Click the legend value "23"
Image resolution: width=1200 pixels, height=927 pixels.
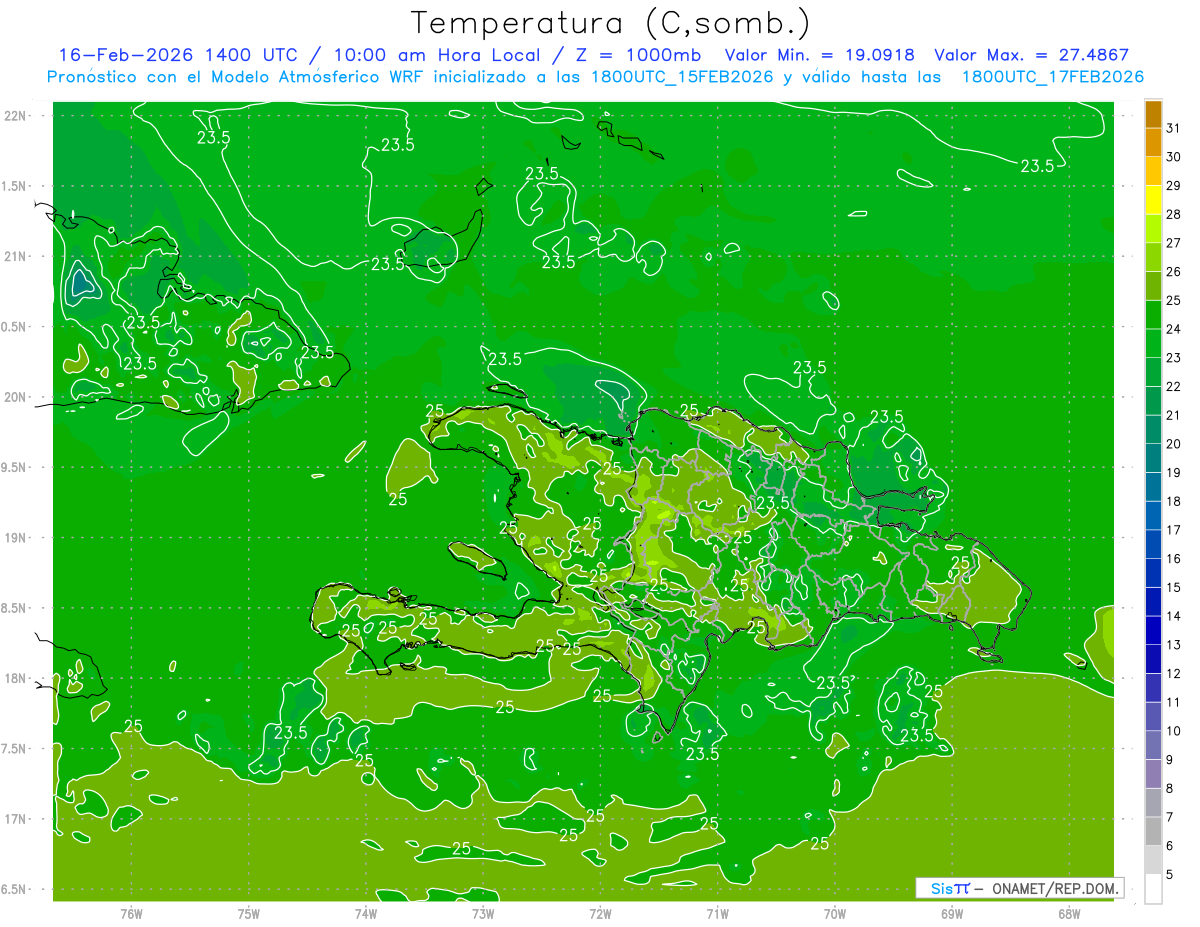[1174, 358]
